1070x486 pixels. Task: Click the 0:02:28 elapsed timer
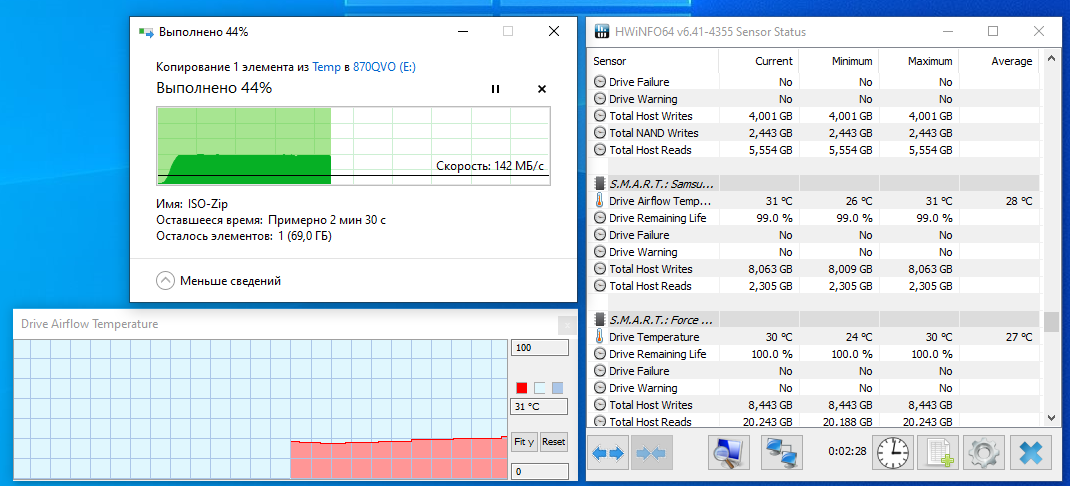[848, 451]
